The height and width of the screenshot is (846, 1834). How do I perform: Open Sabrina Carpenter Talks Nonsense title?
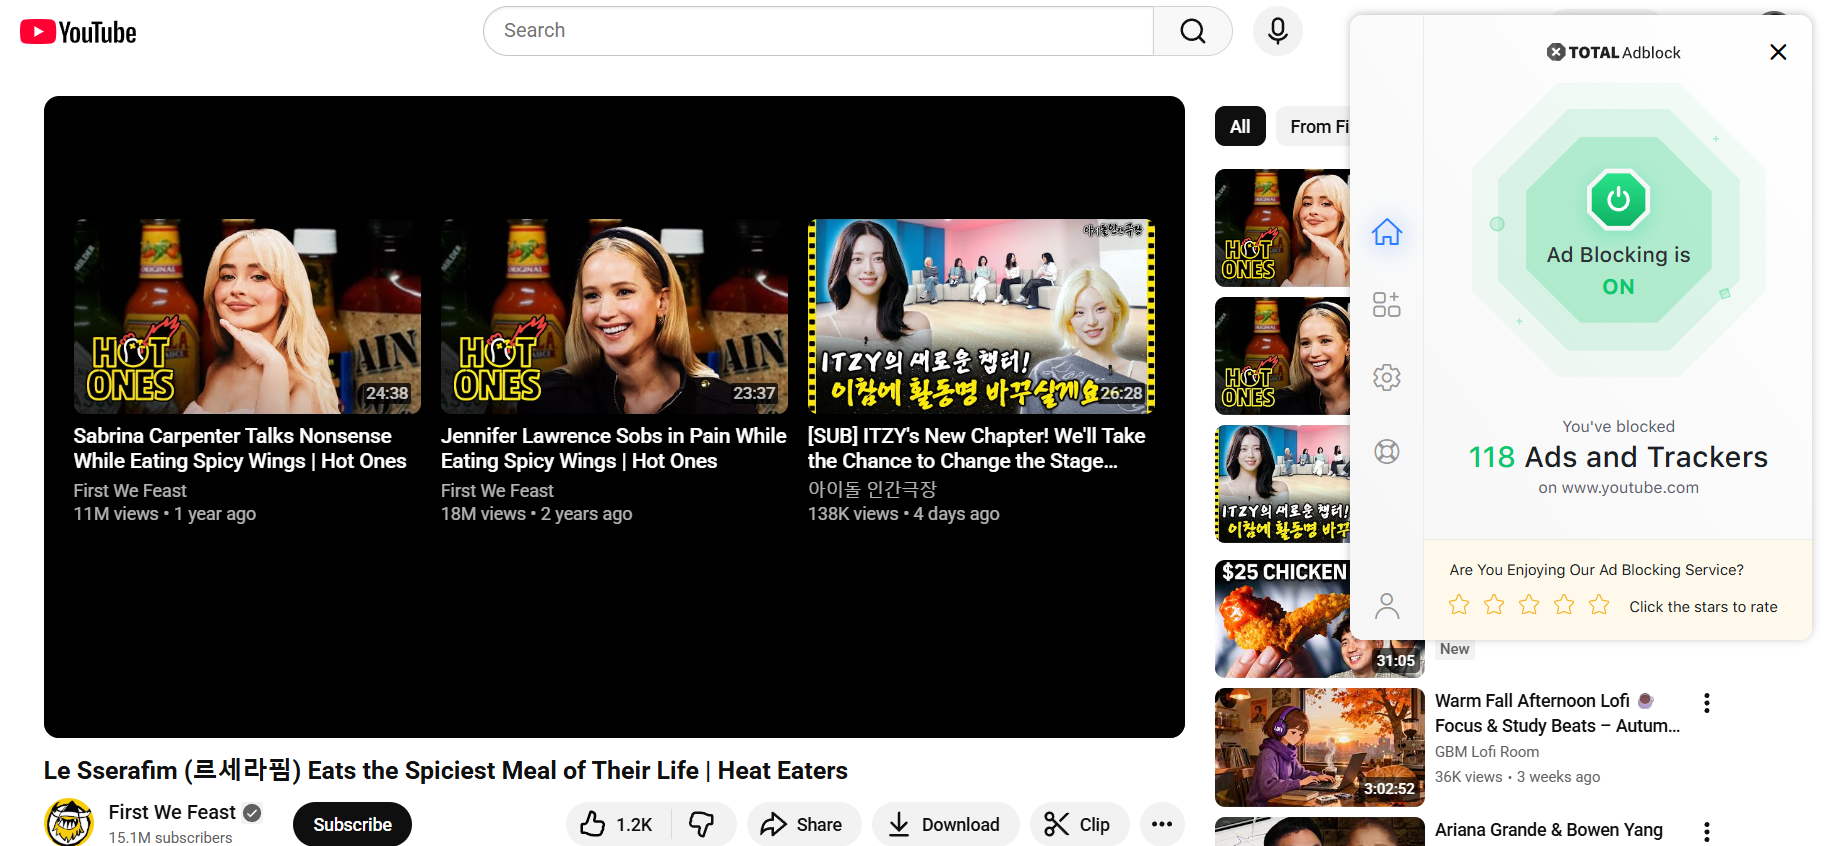[x=240, y=448]
